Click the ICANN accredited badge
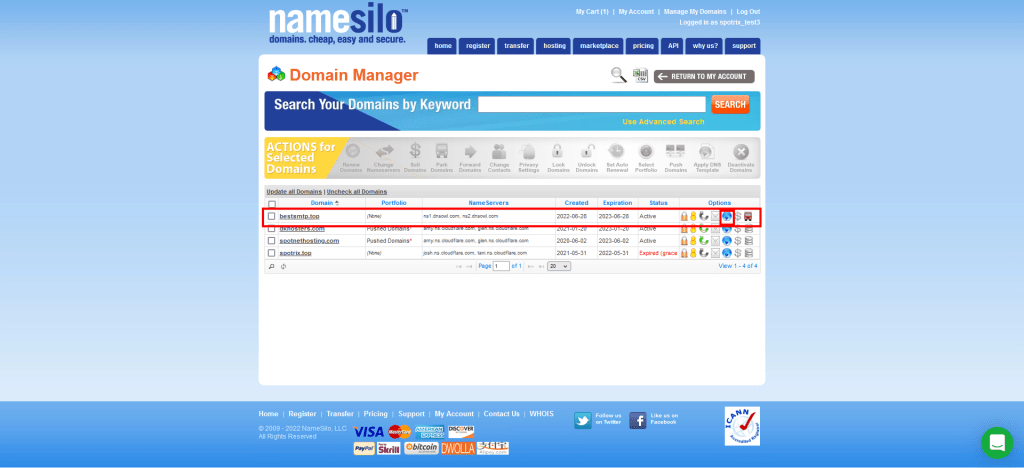The width and height of the screenshot is (1024, 468). coord(742,426)
